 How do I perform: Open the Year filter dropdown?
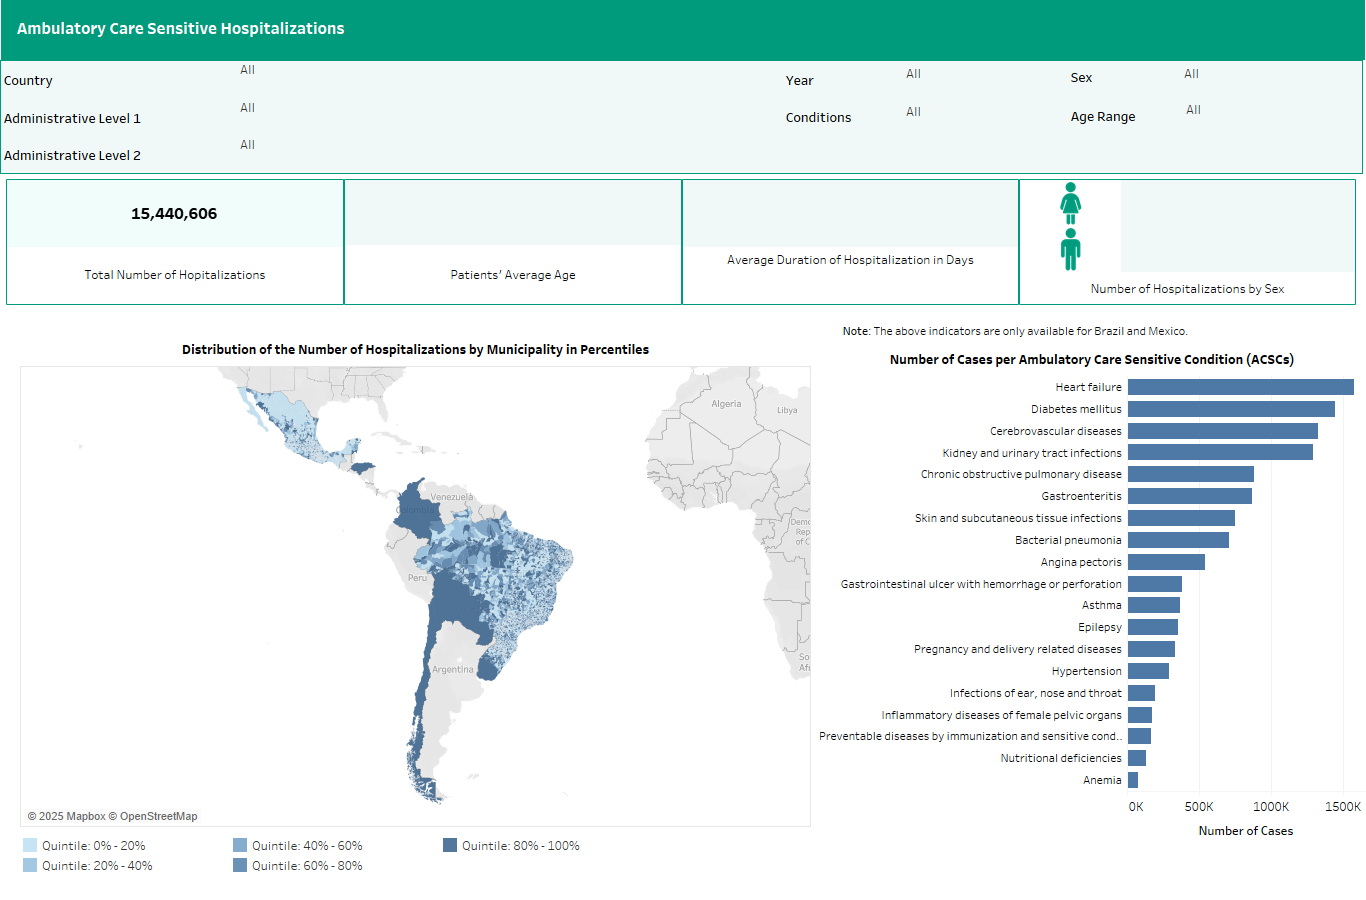point(913,73)
